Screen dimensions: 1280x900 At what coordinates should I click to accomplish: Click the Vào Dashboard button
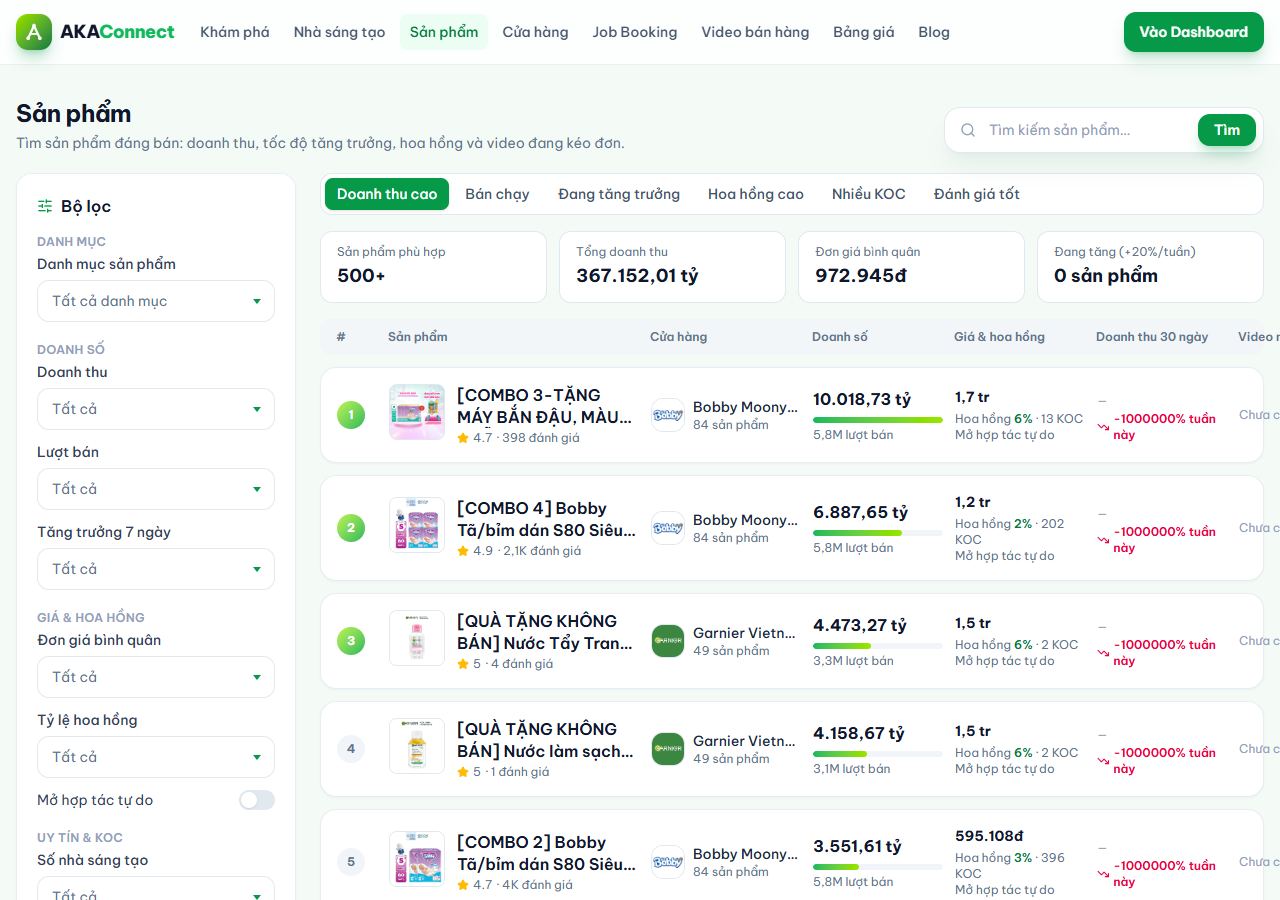click(x=1194, y=32)
